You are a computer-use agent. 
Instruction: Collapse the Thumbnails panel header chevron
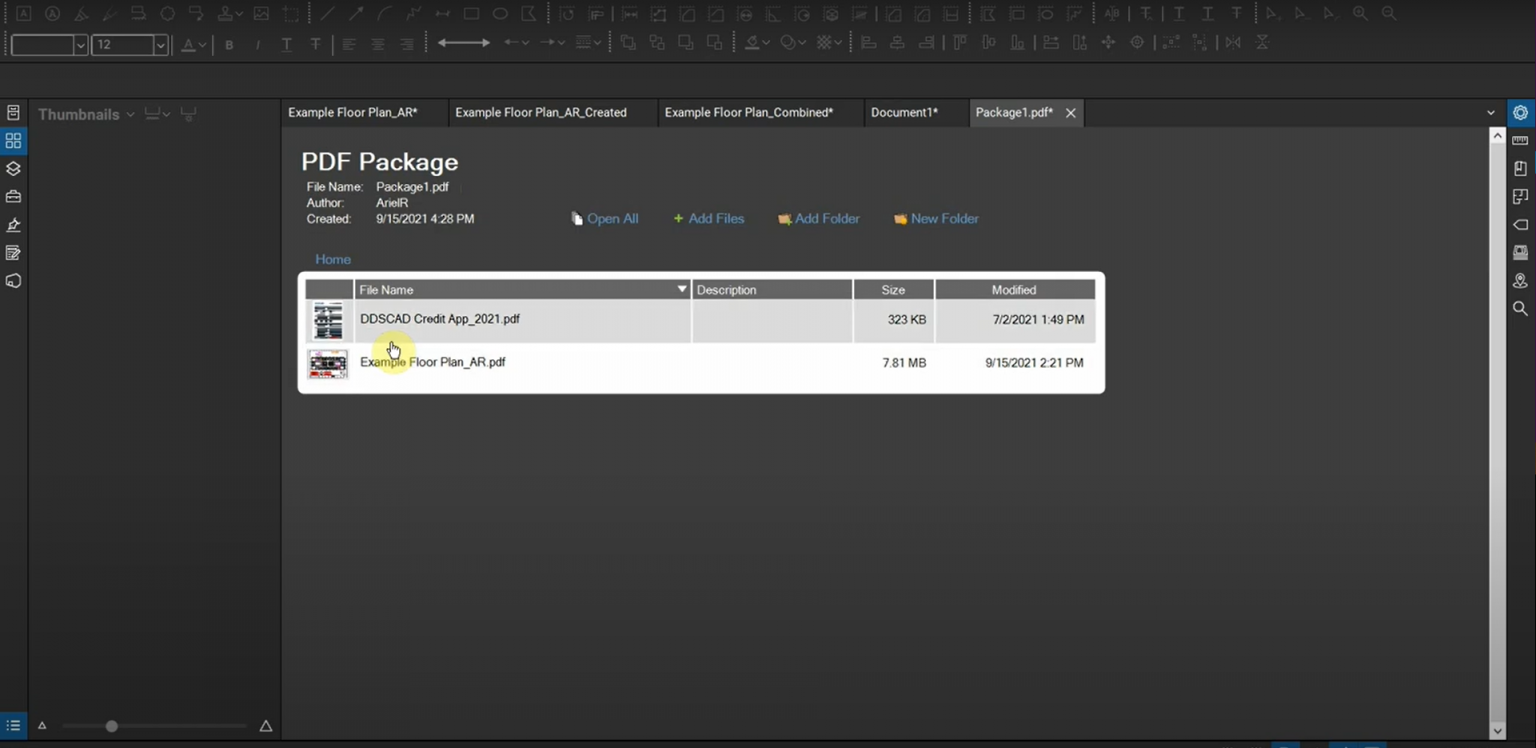(129, 114)
